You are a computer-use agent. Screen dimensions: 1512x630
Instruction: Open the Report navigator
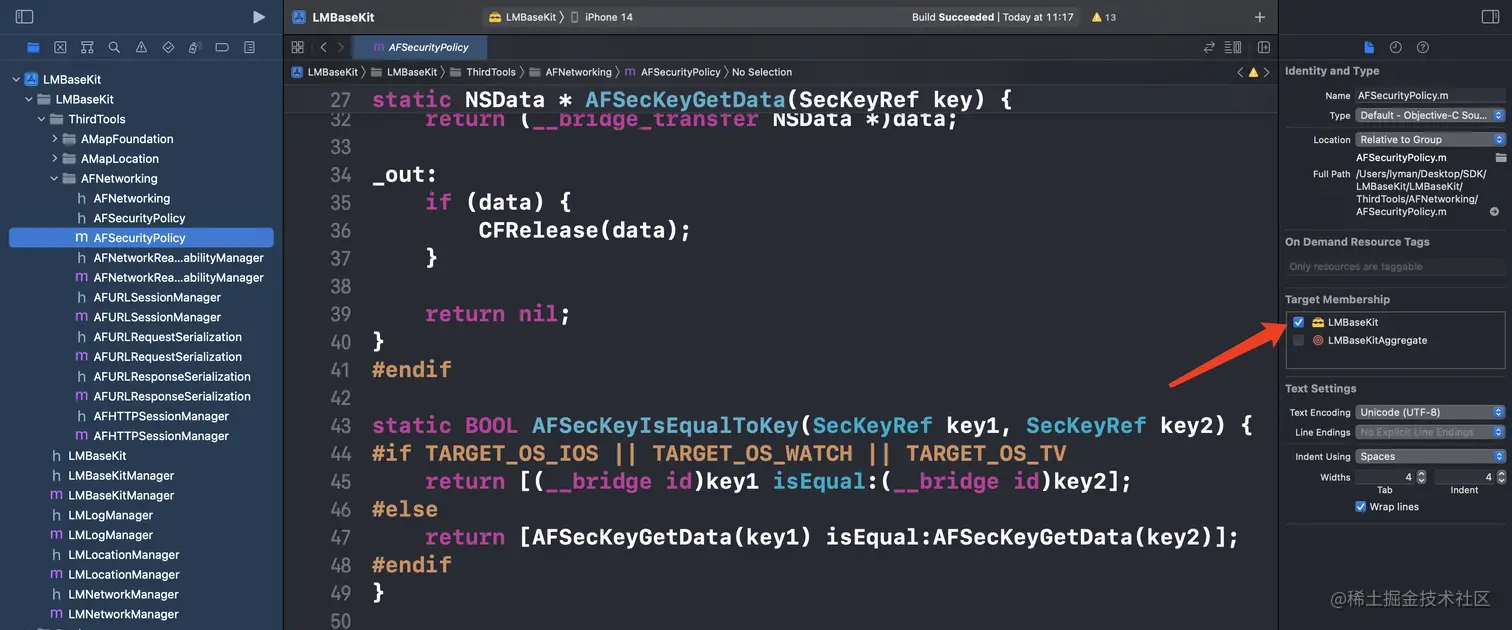[249, 47]
